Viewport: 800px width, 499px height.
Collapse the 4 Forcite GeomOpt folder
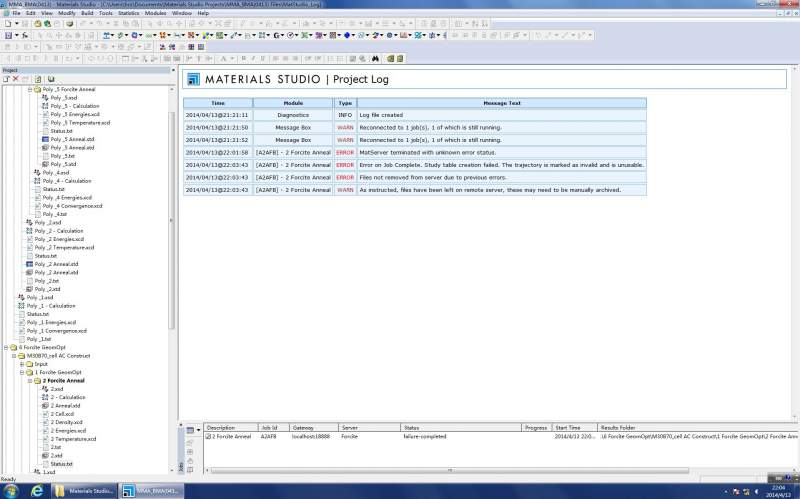6,347
